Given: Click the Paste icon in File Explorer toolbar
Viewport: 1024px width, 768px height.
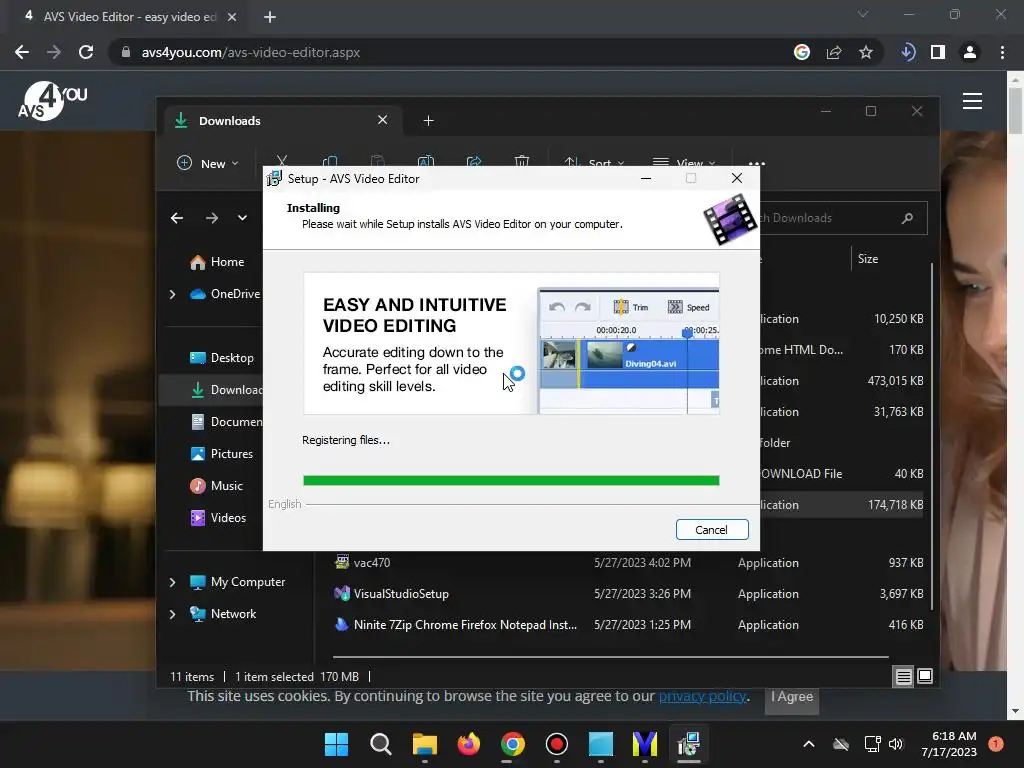Looking at the screenshot, I should [377, 162].
